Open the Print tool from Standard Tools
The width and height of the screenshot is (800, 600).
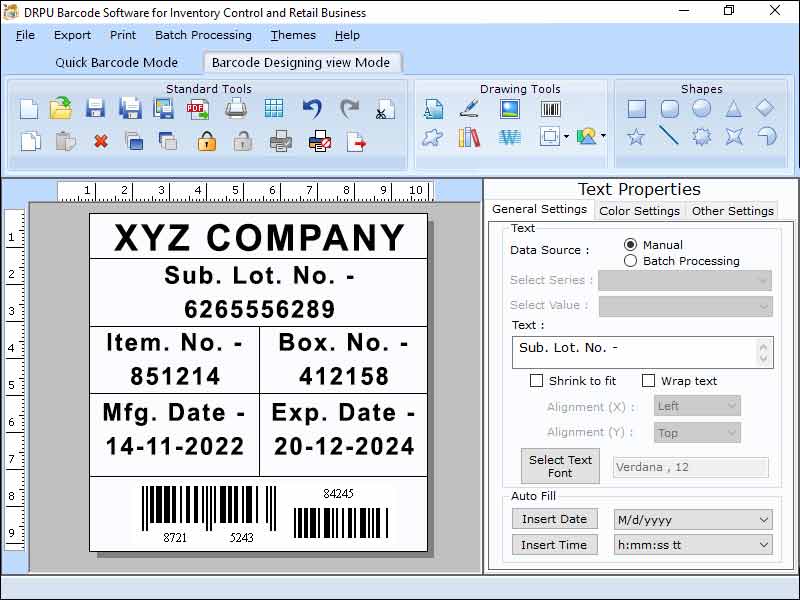[236, 105]
